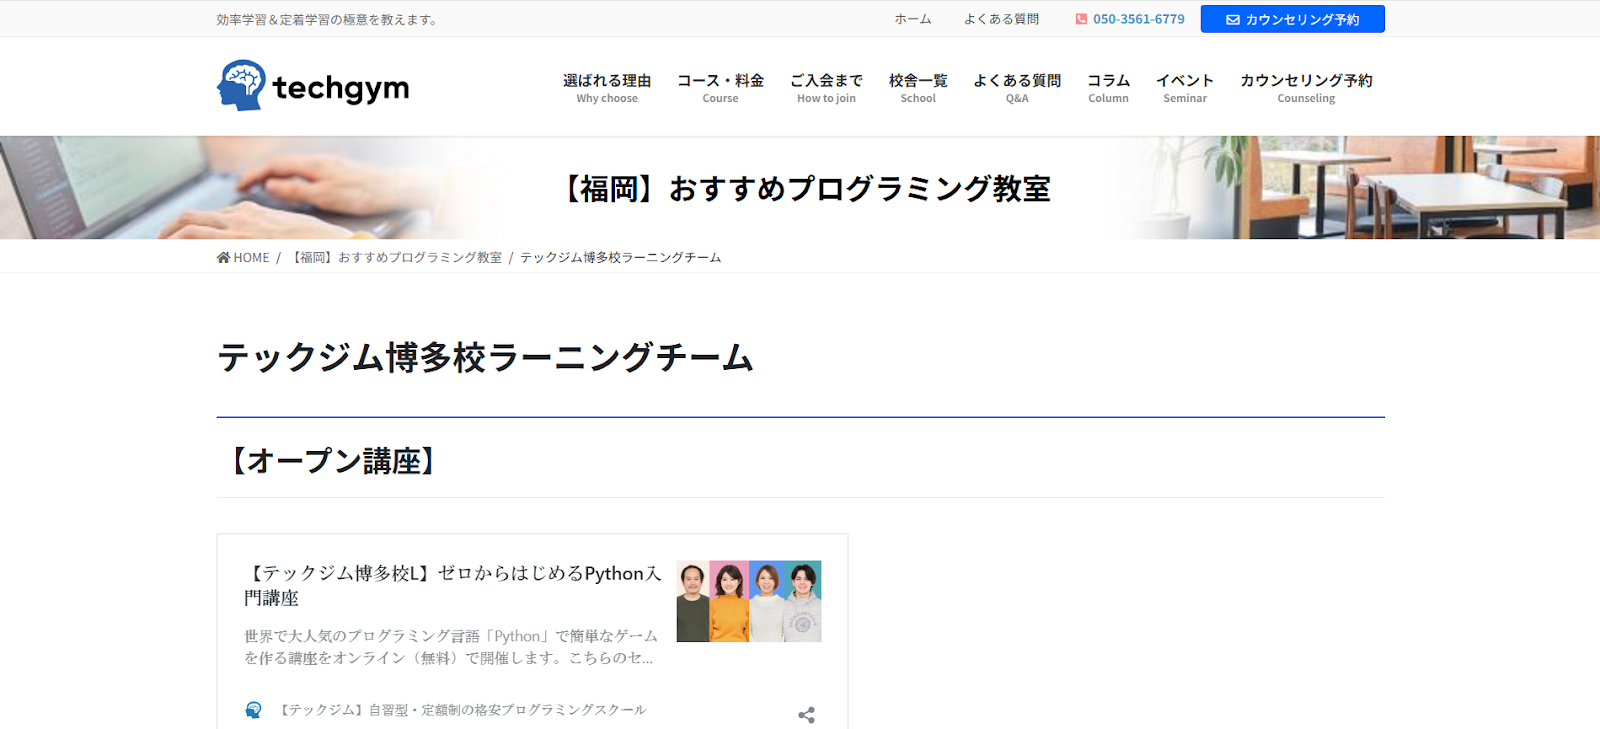
Task: Click the ホーム link in the top bar
Action: [913, 19]
